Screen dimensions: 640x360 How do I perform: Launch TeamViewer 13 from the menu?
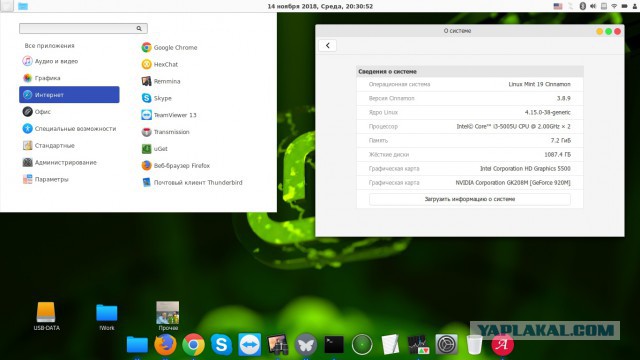coord(169,115)
